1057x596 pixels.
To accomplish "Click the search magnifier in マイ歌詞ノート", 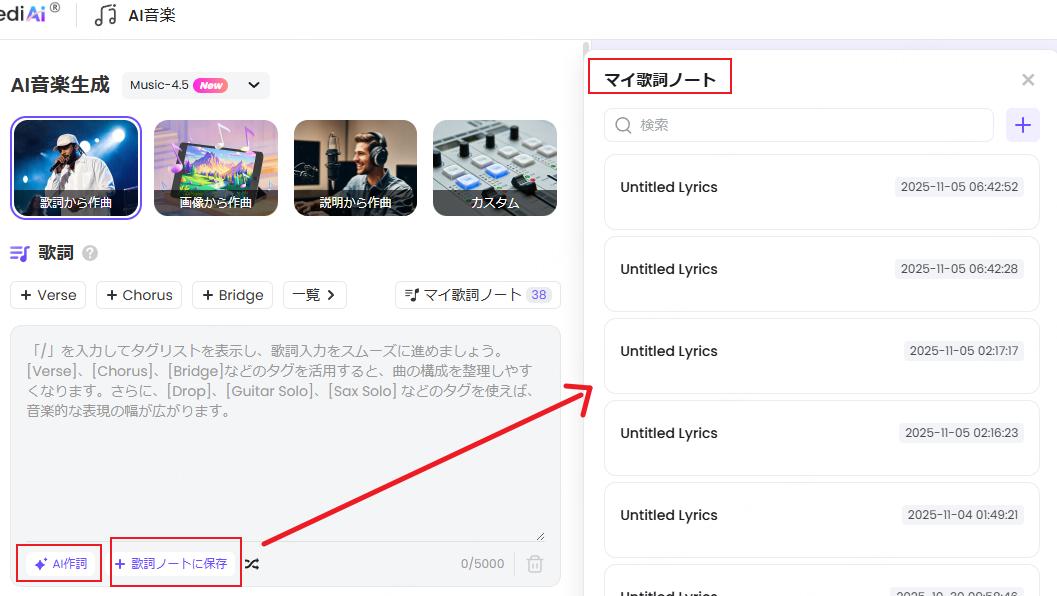I will [624, 125].
